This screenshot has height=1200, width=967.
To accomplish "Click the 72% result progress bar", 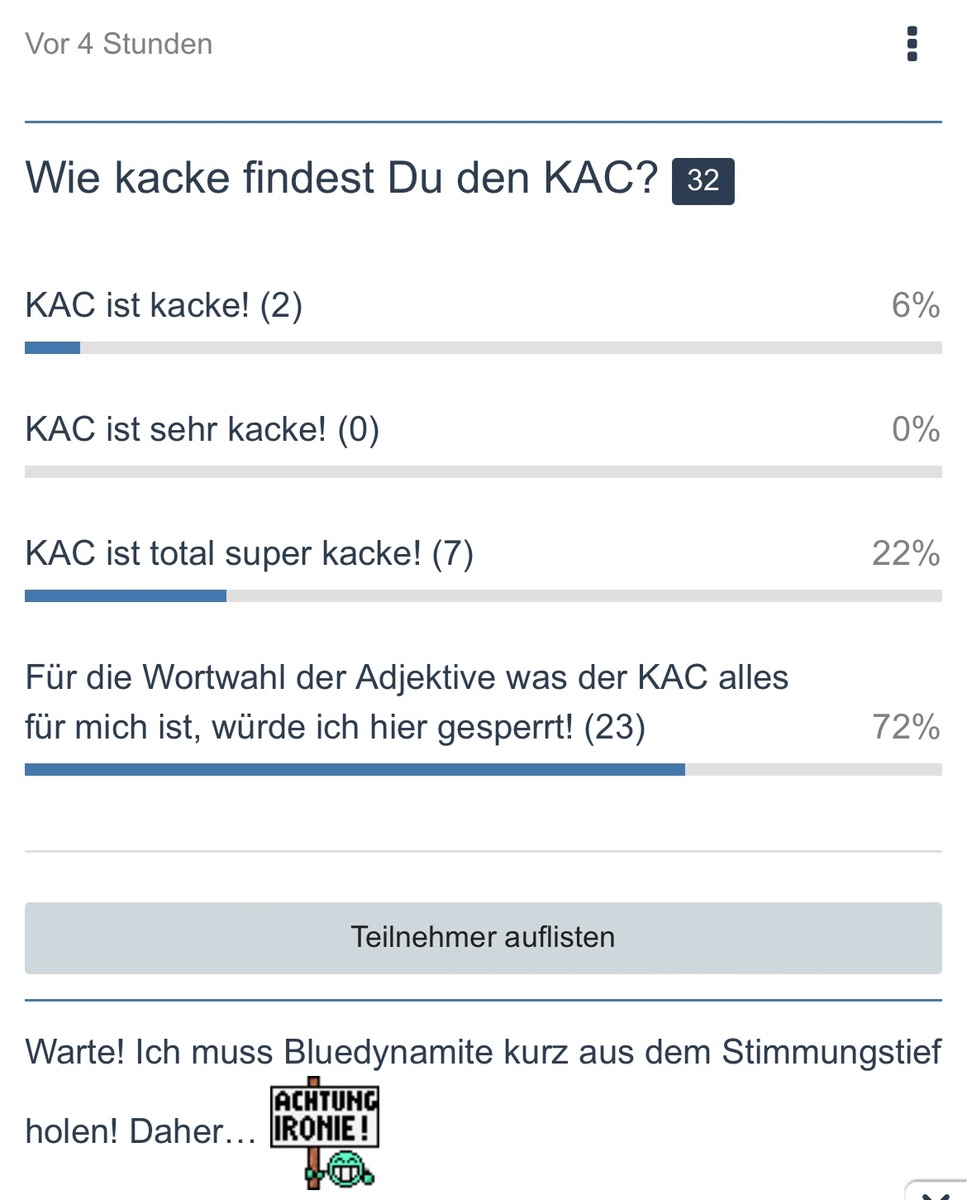I will pyautogui.click(x=483, y=770).
